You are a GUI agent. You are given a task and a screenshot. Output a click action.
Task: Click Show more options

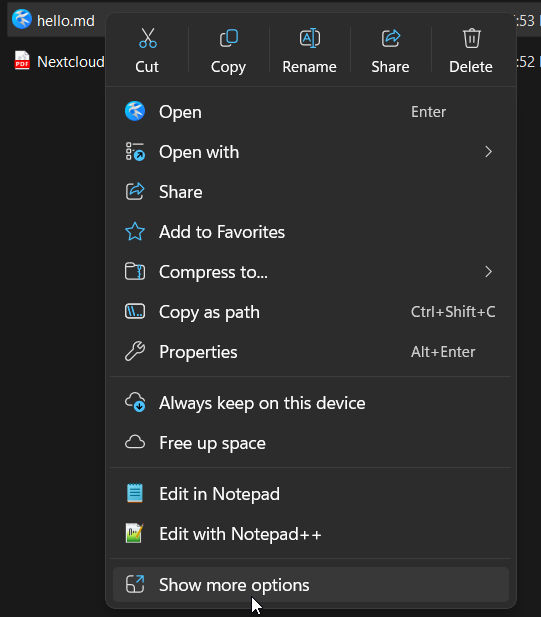311,584
